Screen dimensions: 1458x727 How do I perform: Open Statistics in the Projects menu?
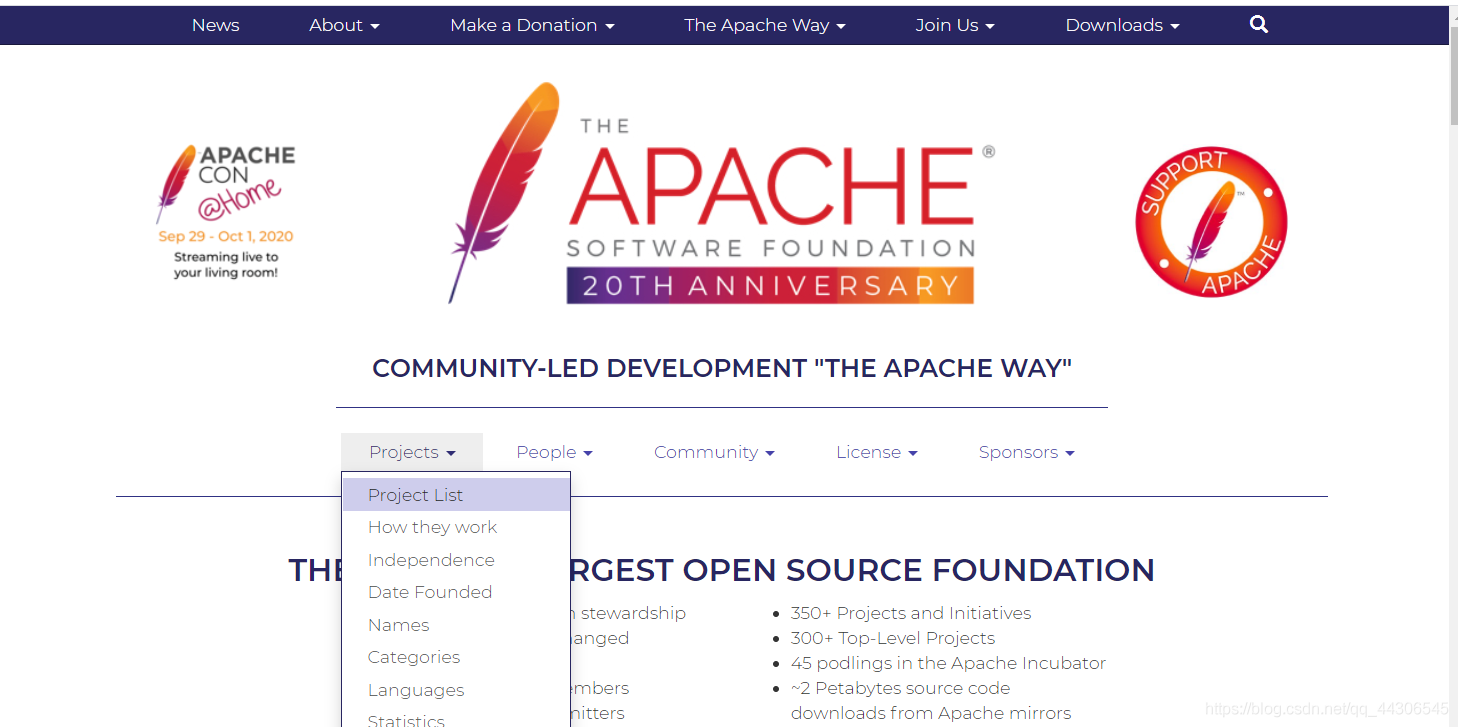(x=456, y=717)
